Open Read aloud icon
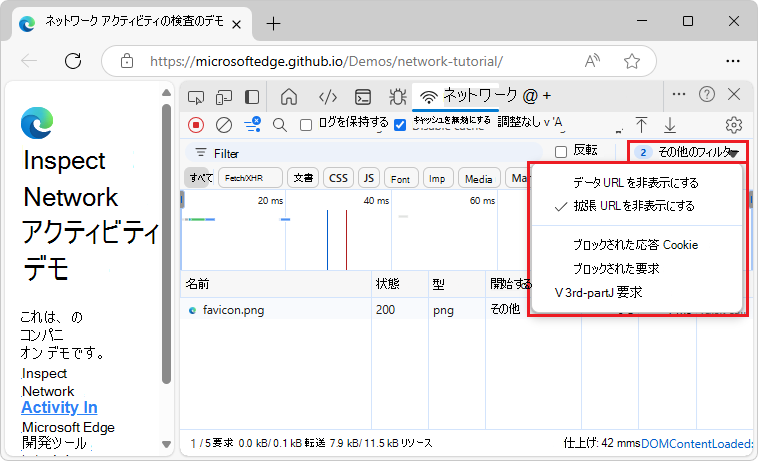The image size is (758, 461). [592, 61]
